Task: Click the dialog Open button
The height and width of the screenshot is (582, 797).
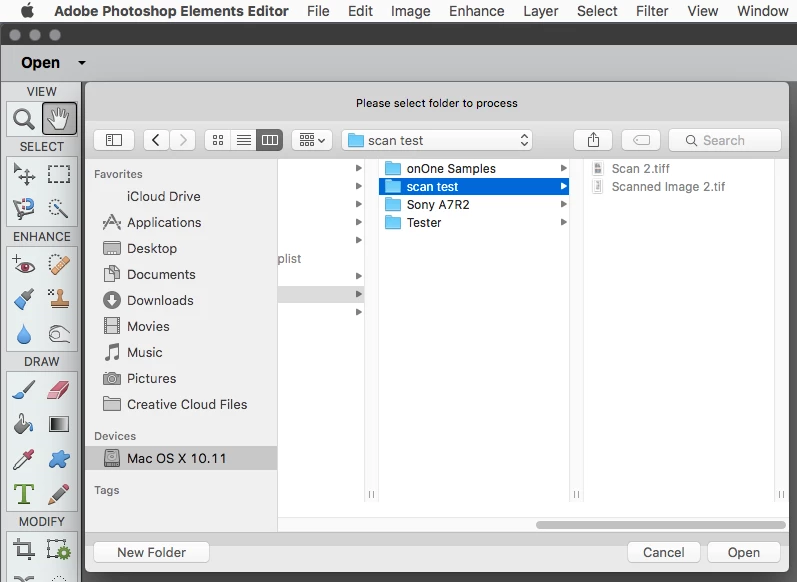Action: (x=744, y=552)
